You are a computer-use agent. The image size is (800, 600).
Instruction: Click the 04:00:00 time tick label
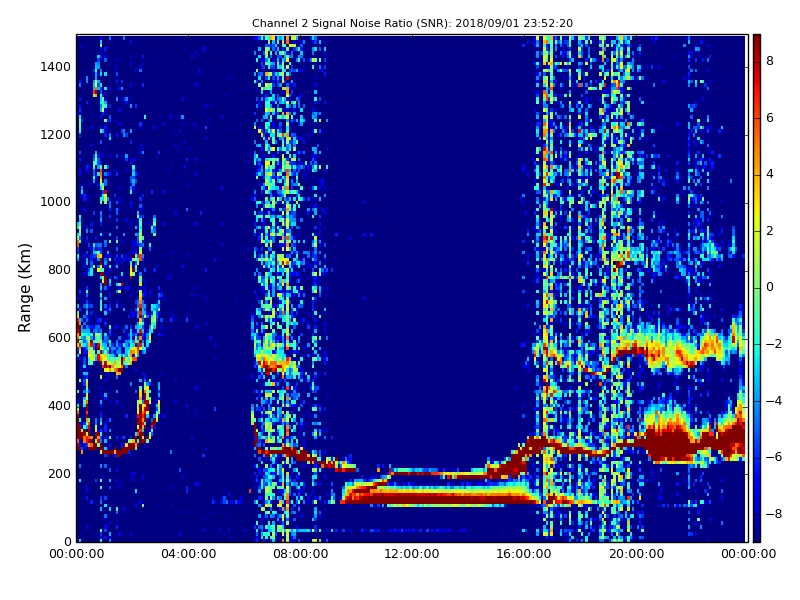[x=189, y=554]
